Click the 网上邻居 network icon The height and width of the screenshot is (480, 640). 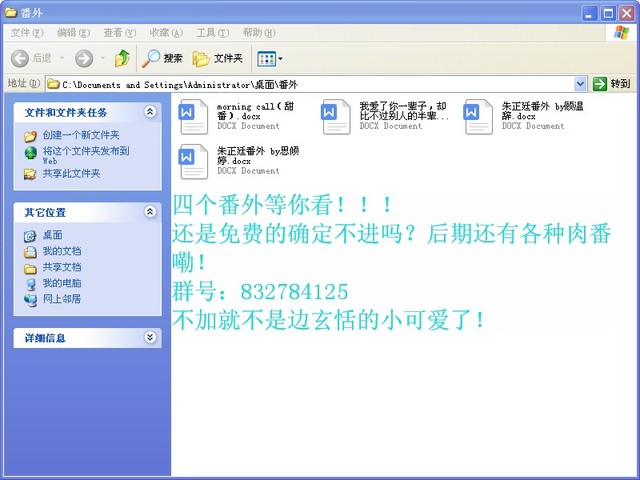30,300
